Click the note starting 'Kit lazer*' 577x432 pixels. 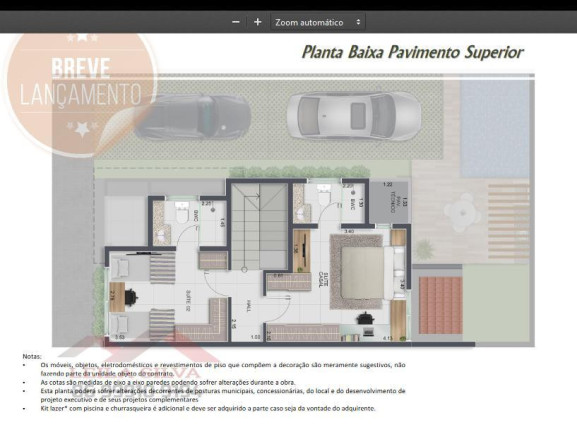coord(208,408)
